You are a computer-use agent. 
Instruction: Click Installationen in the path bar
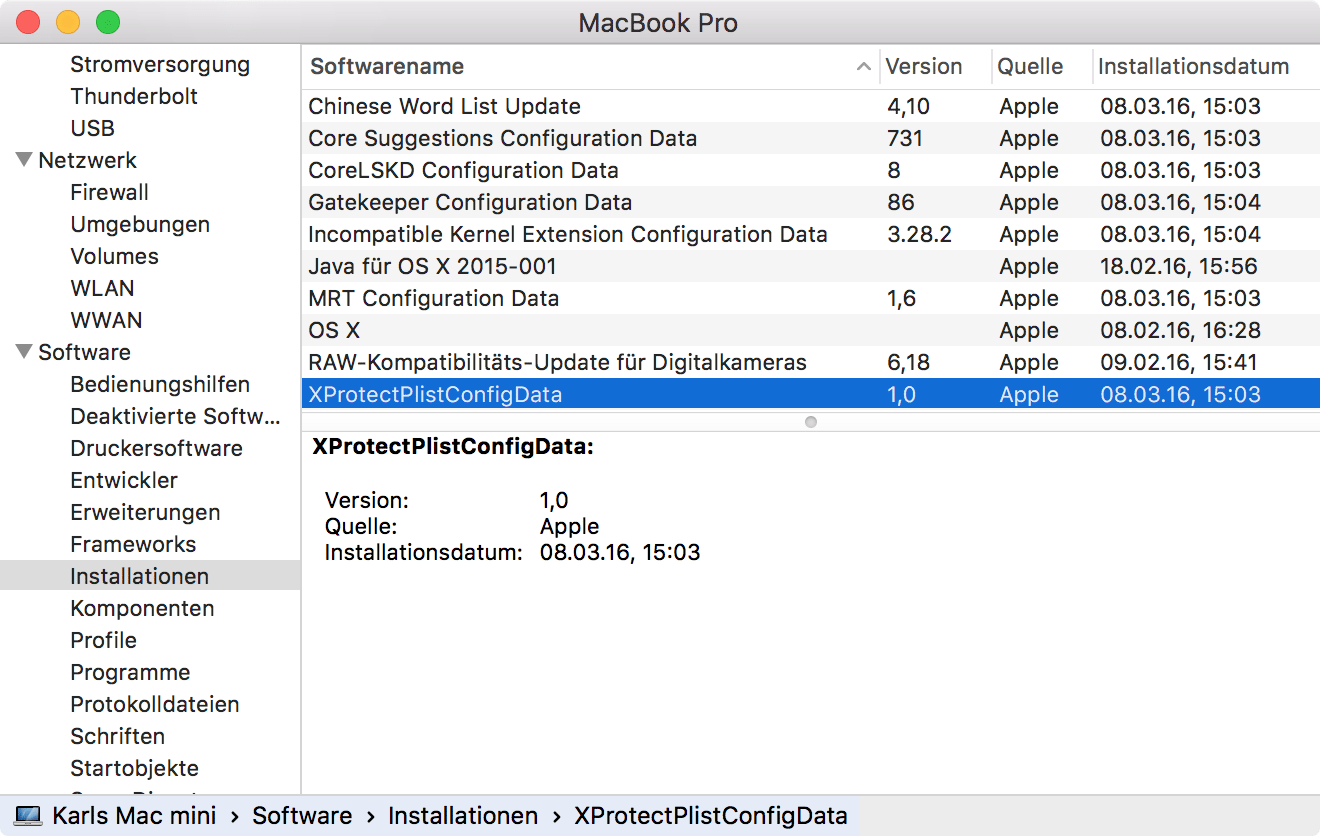click(463, 816)
